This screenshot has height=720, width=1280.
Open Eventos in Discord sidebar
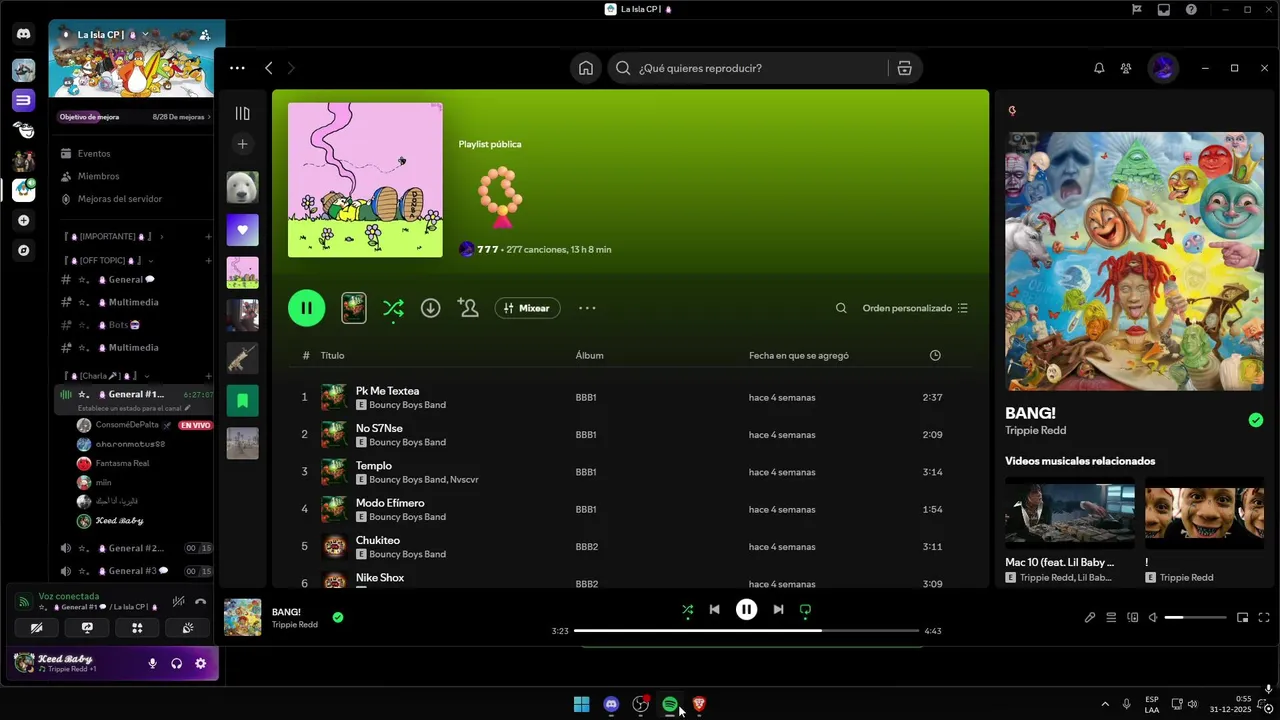click(x=94, y=154)
